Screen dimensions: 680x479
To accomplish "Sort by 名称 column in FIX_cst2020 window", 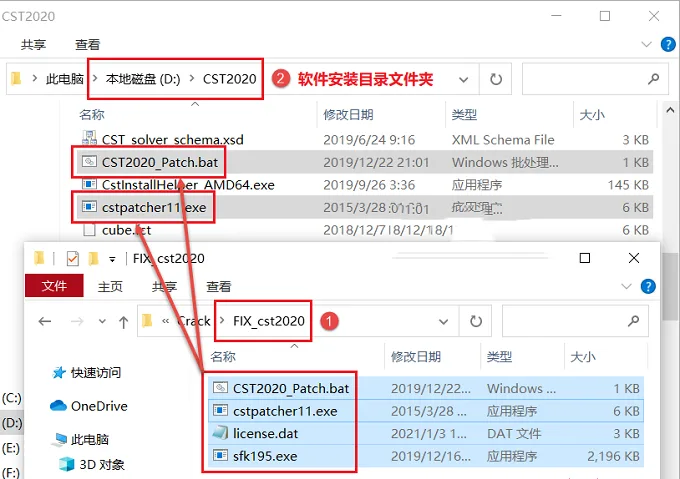I will (223, 357).
